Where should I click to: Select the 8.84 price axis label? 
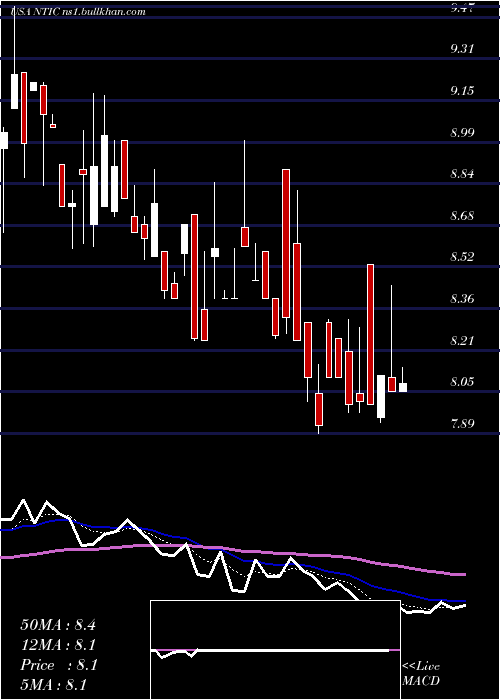[462, 174]
